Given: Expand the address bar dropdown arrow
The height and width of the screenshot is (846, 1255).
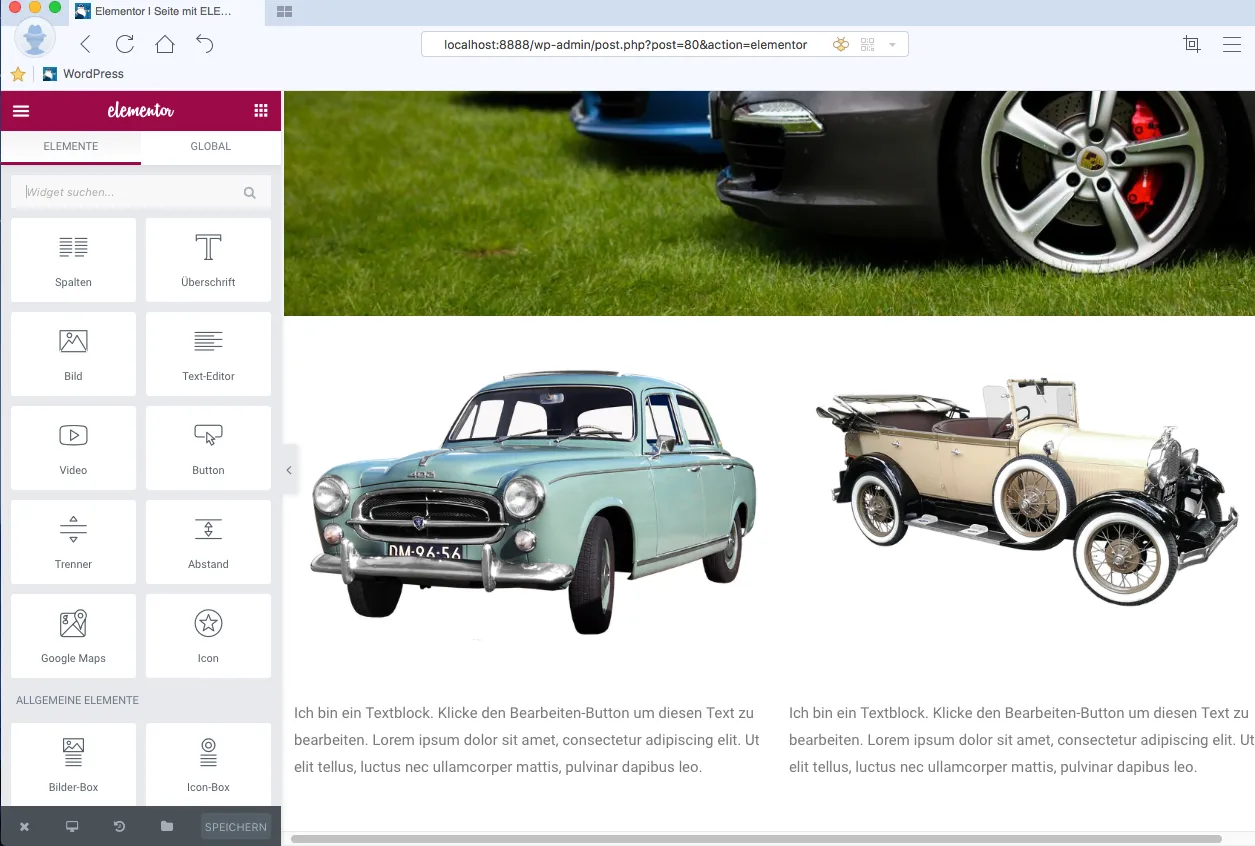Looking at the screenshot, I should (892, 45).
